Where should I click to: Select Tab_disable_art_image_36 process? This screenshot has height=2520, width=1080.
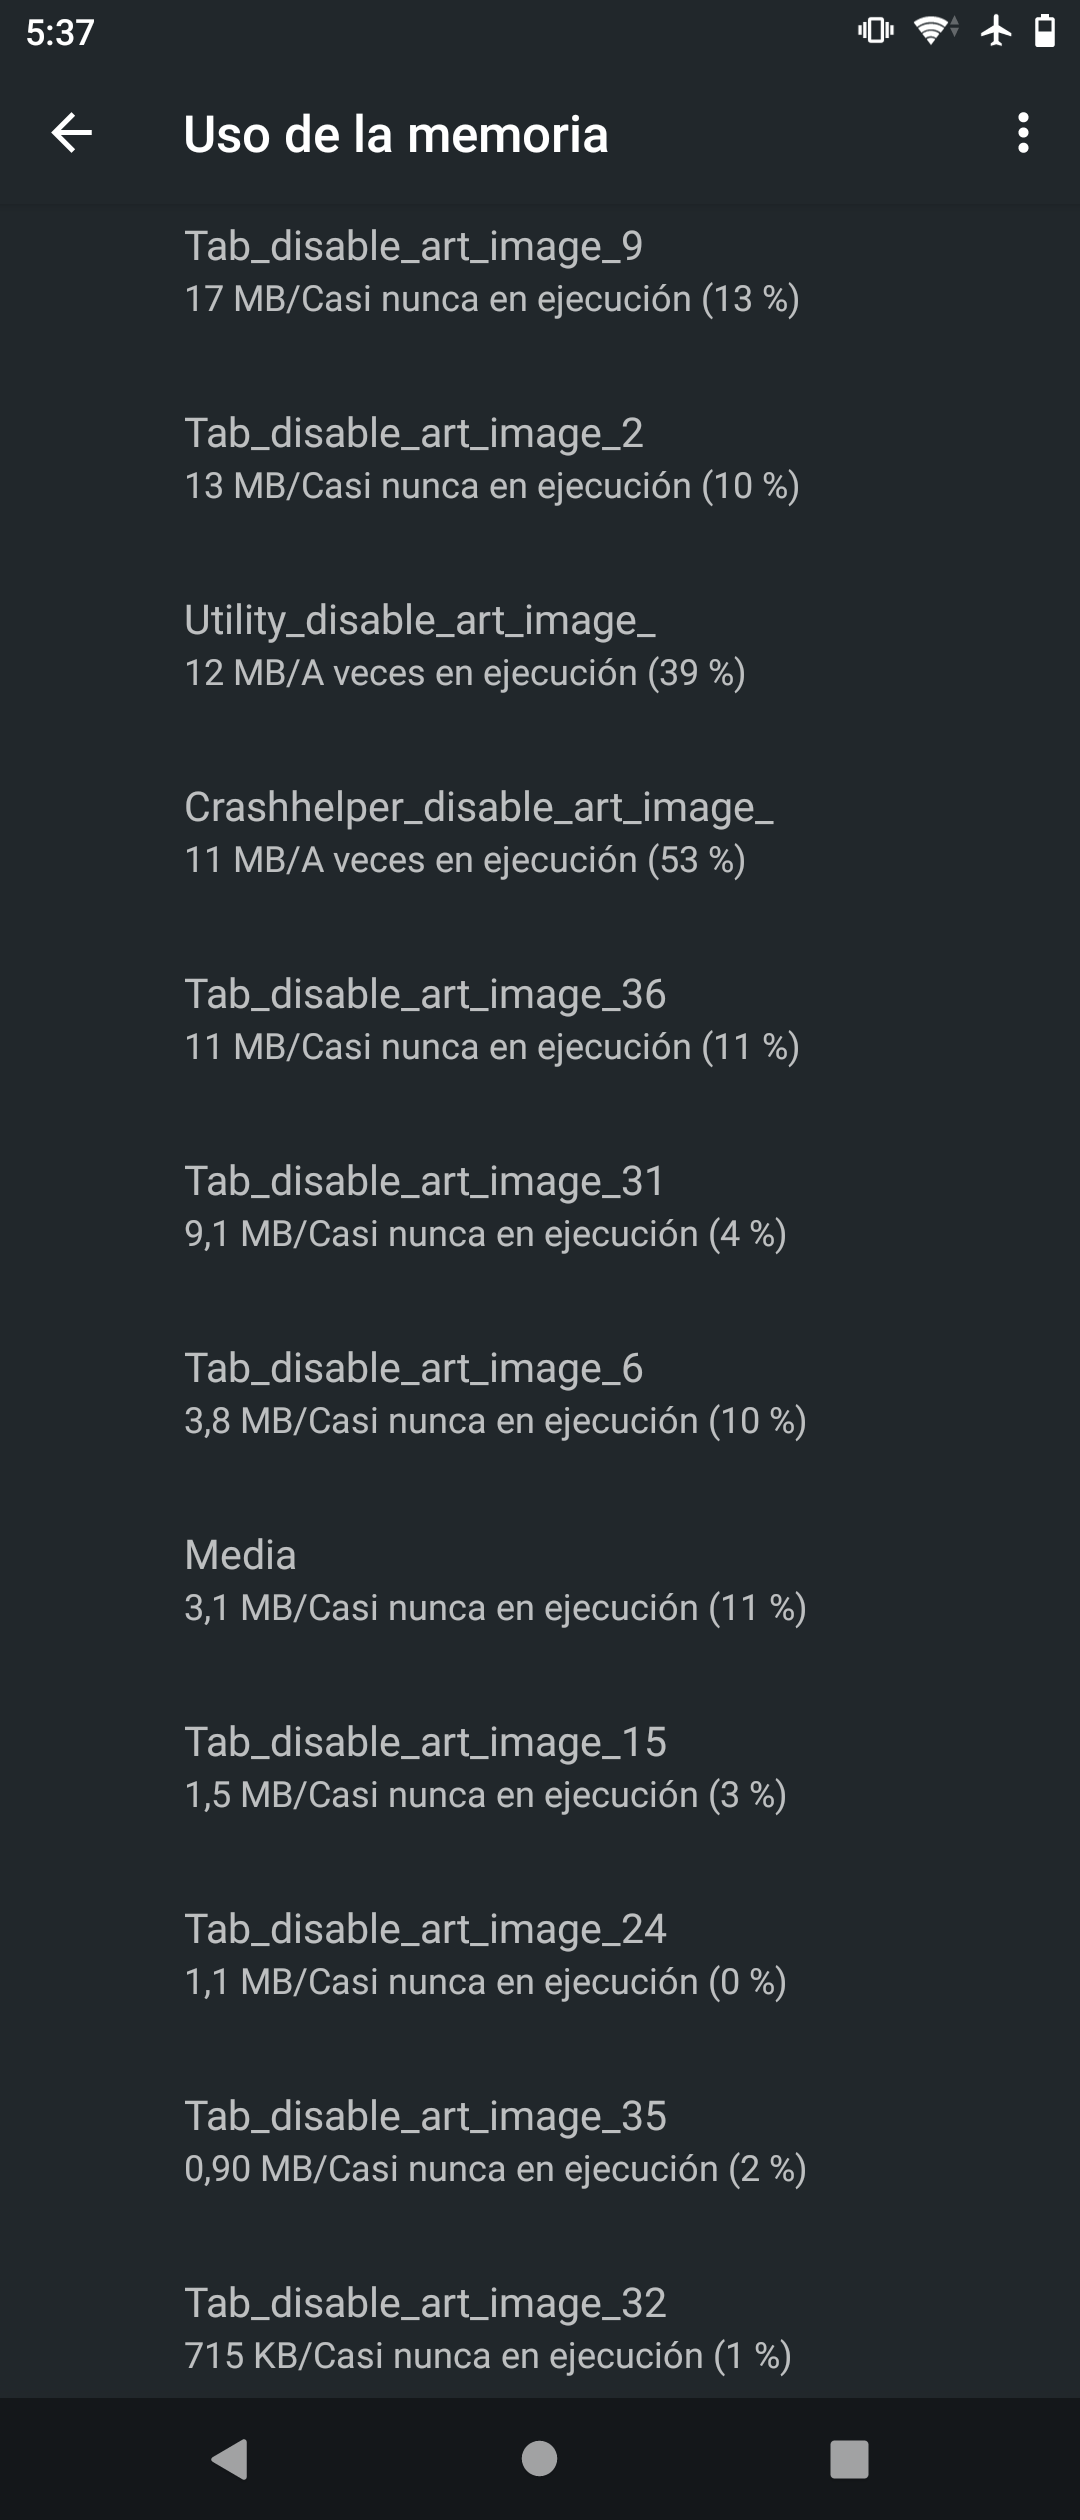click(540, 1020)
